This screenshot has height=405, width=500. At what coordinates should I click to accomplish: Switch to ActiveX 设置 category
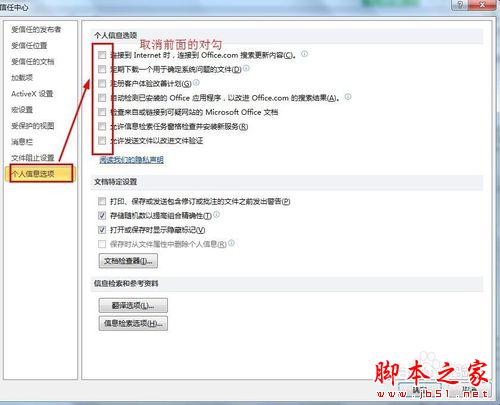pos(32,94)
